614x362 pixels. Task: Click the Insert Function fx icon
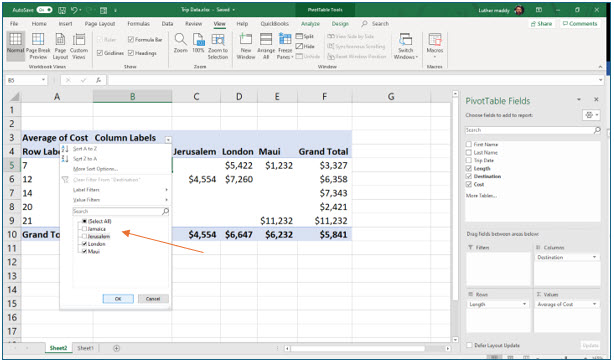(98, 80)
